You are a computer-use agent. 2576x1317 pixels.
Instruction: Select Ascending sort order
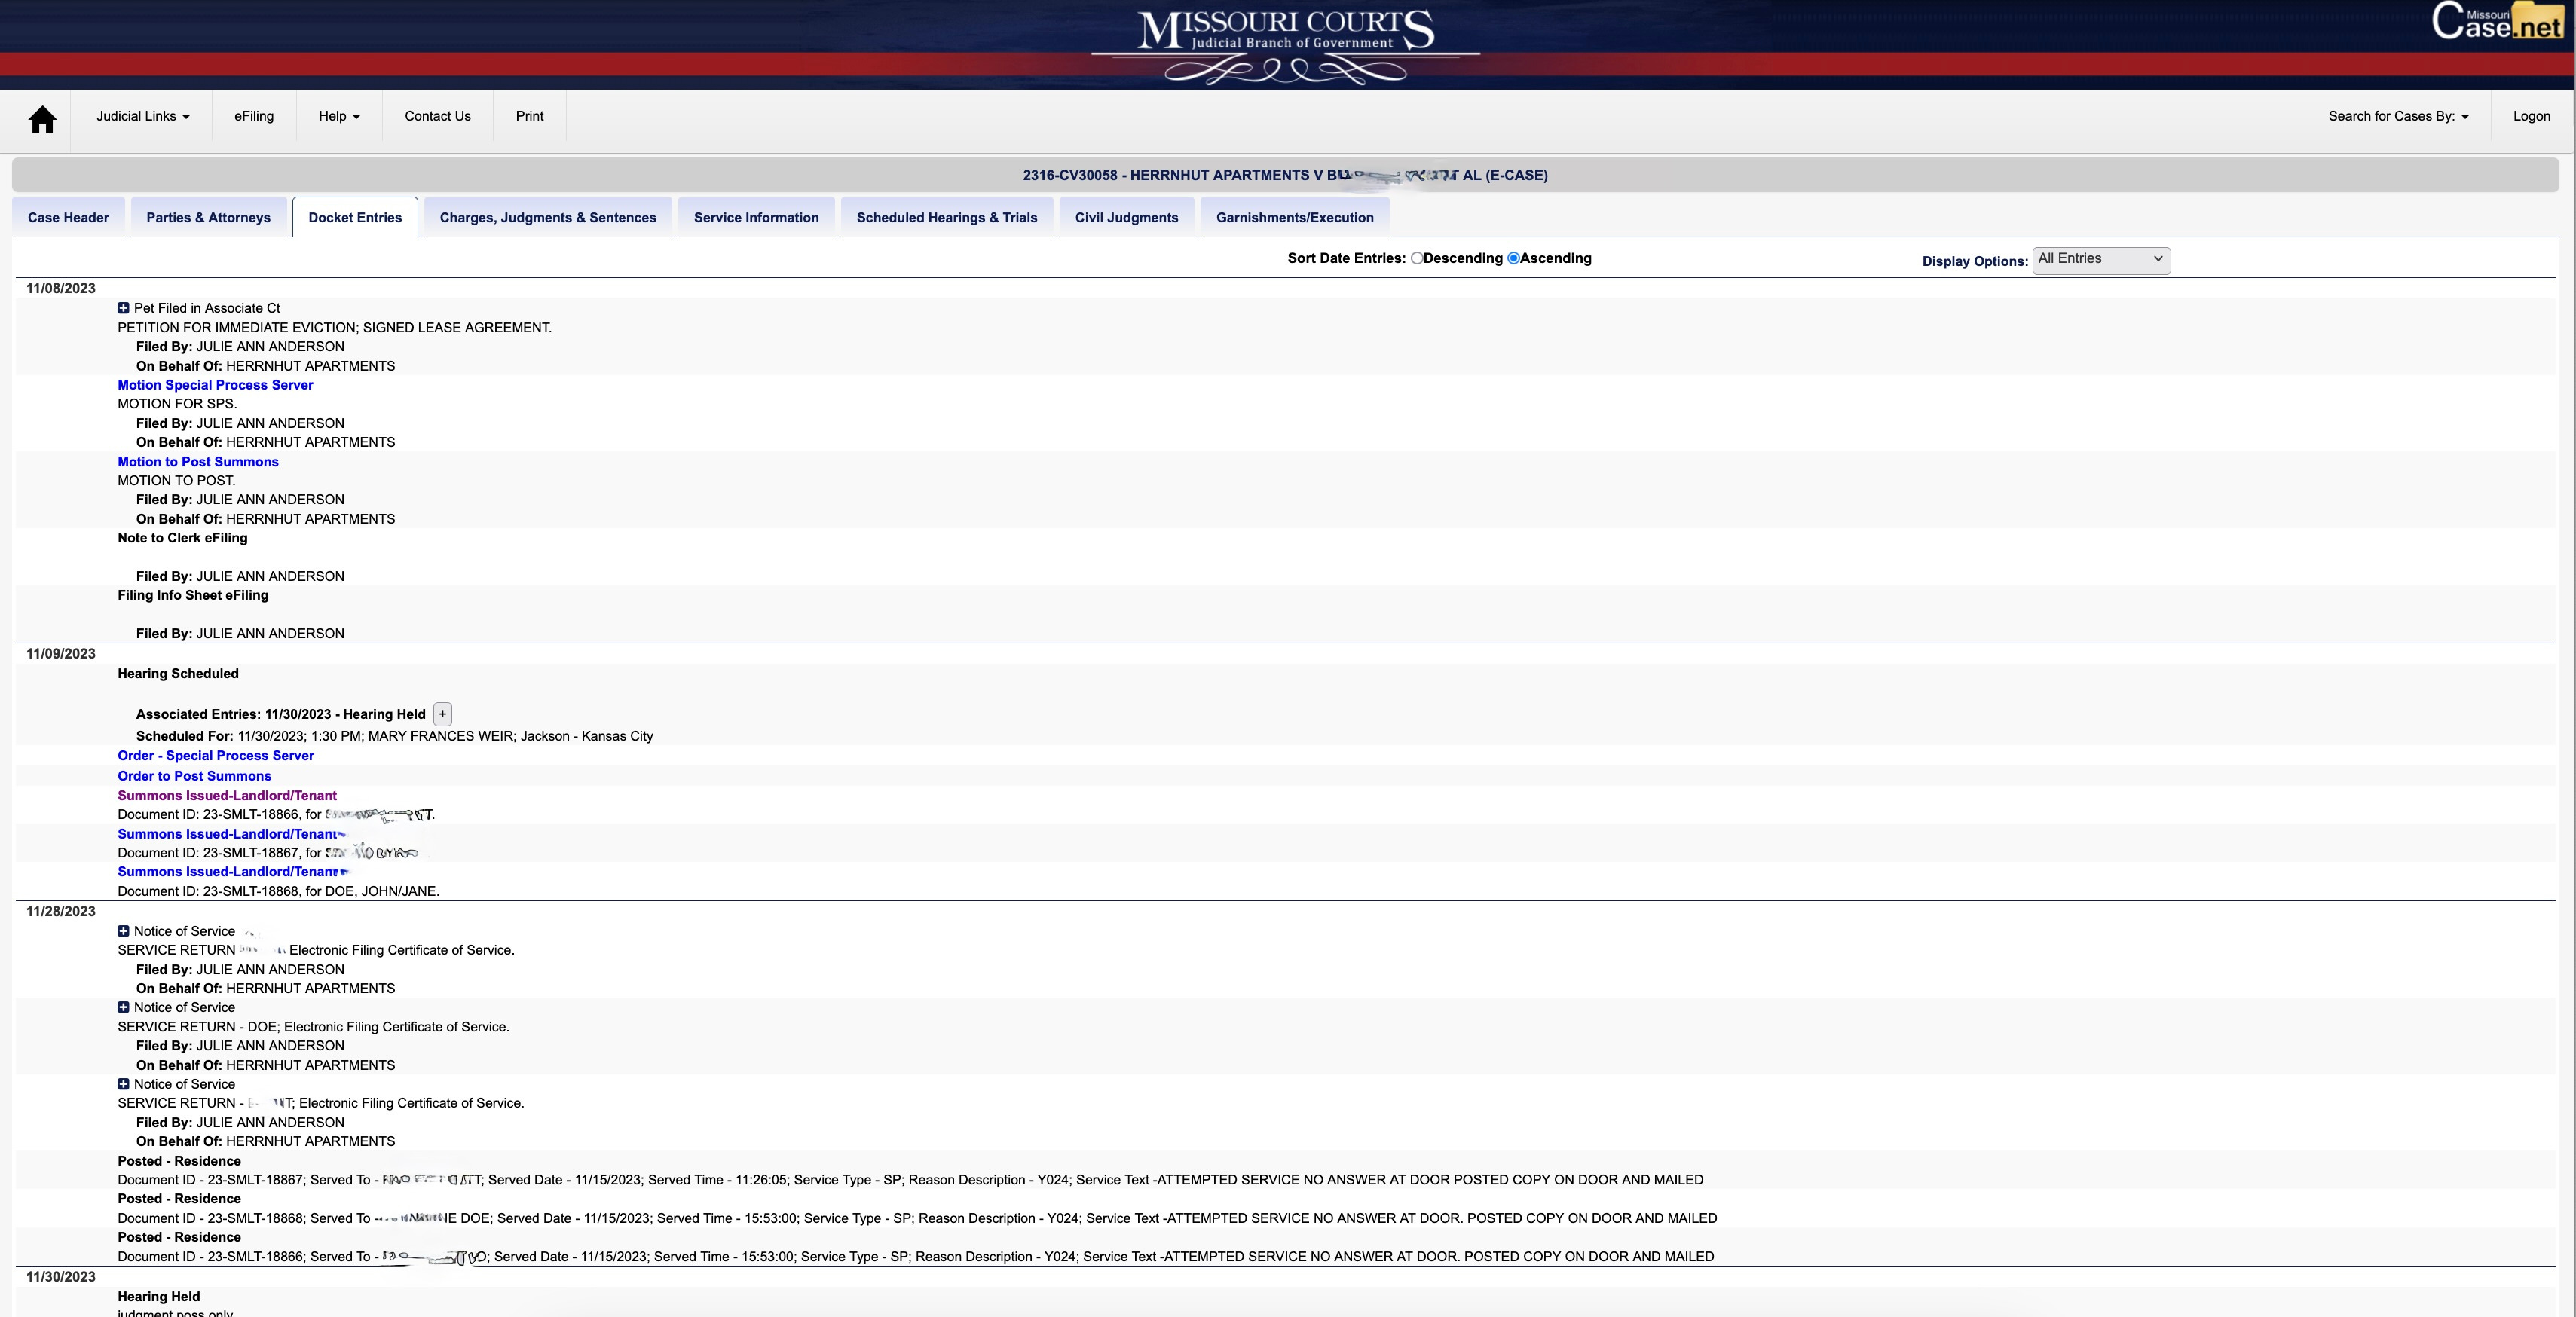tap(1513, 258)
